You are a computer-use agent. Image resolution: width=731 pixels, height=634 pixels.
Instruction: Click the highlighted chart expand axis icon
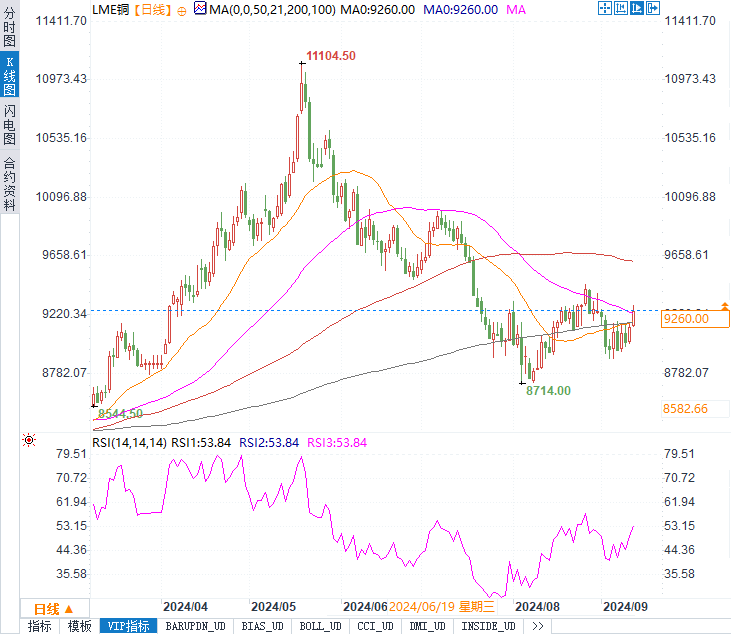pyautogui.click(x=637, y=8)
